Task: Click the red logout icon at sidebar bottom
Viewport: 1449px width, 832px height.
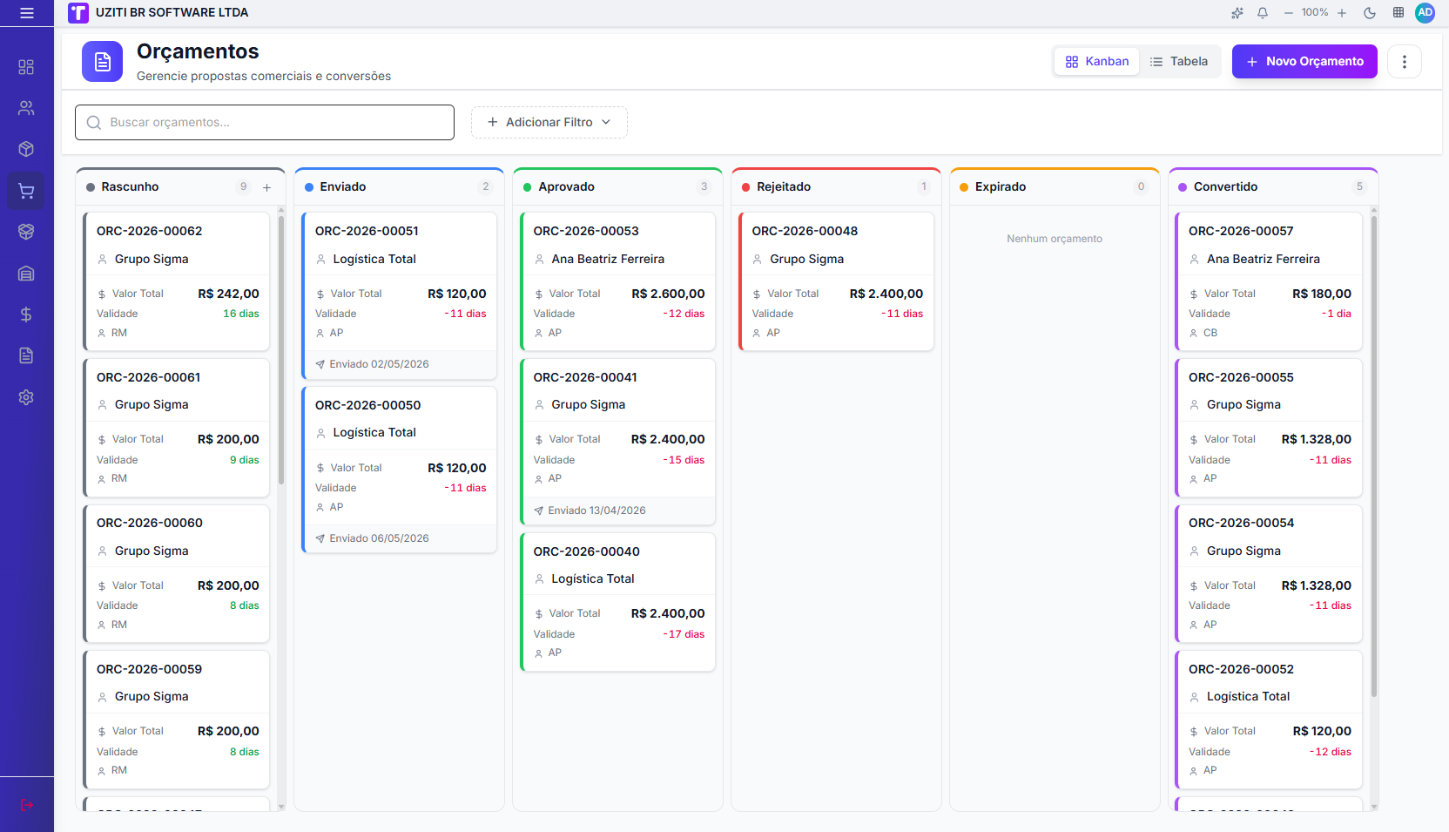Action: point(26,805)
